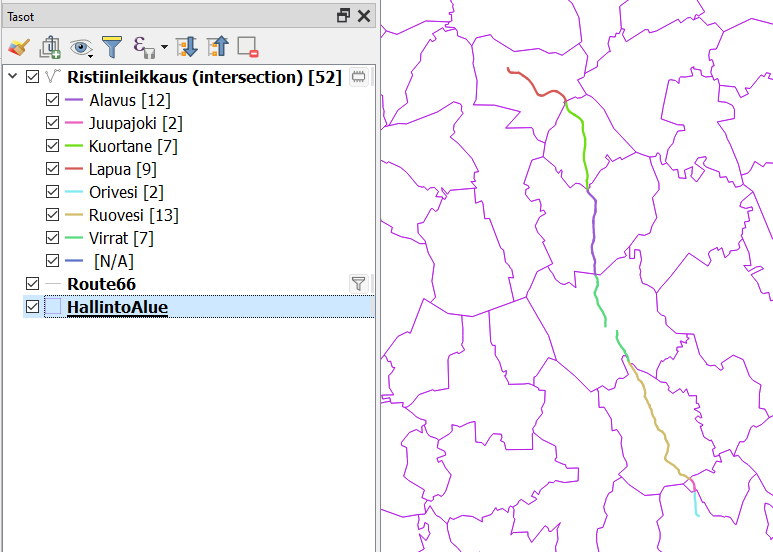Open the manage map themes eye icon
The height and width of the screenshot is (552, 773).
81,46
